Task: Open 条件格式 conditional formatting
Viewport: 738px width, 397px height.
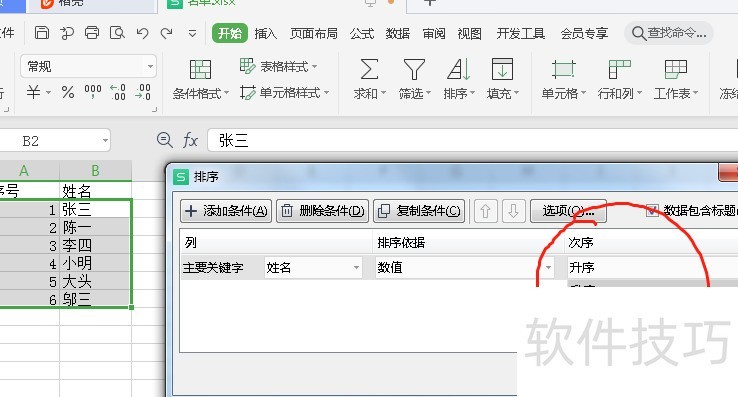Action: coord(201,80)
